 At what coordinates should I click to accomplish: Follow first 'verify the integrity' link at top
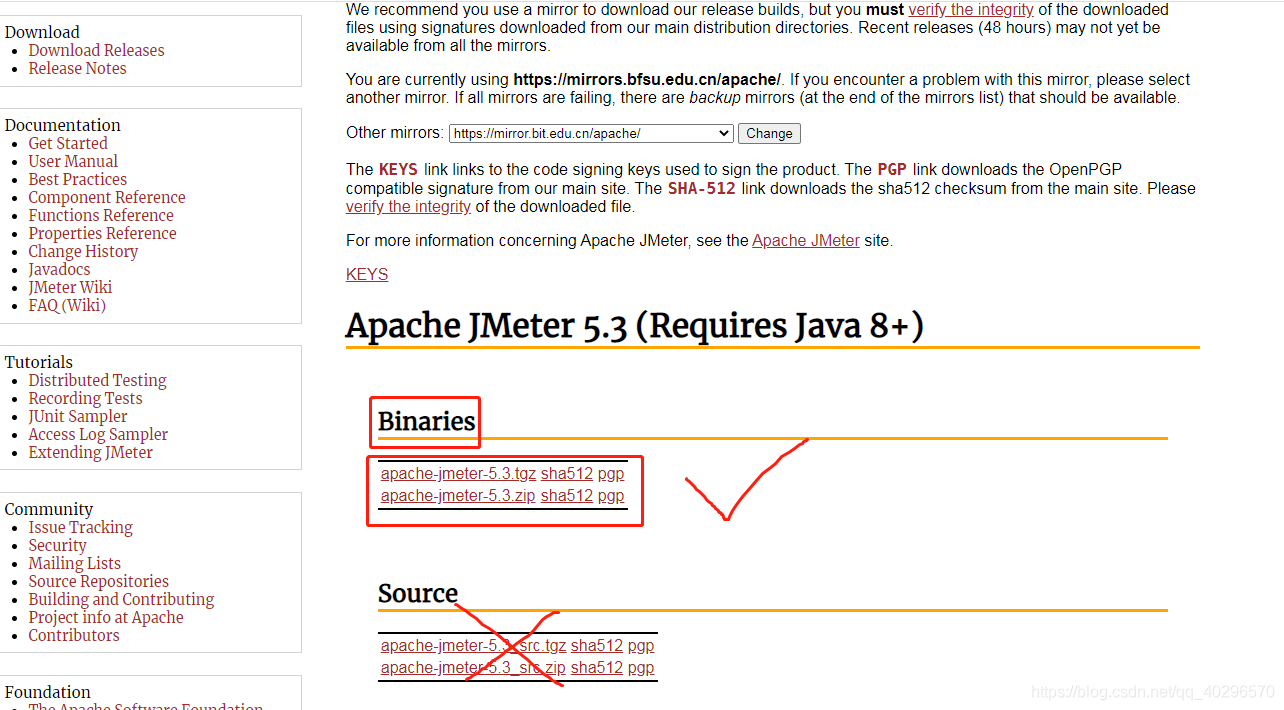click(970, 9)
